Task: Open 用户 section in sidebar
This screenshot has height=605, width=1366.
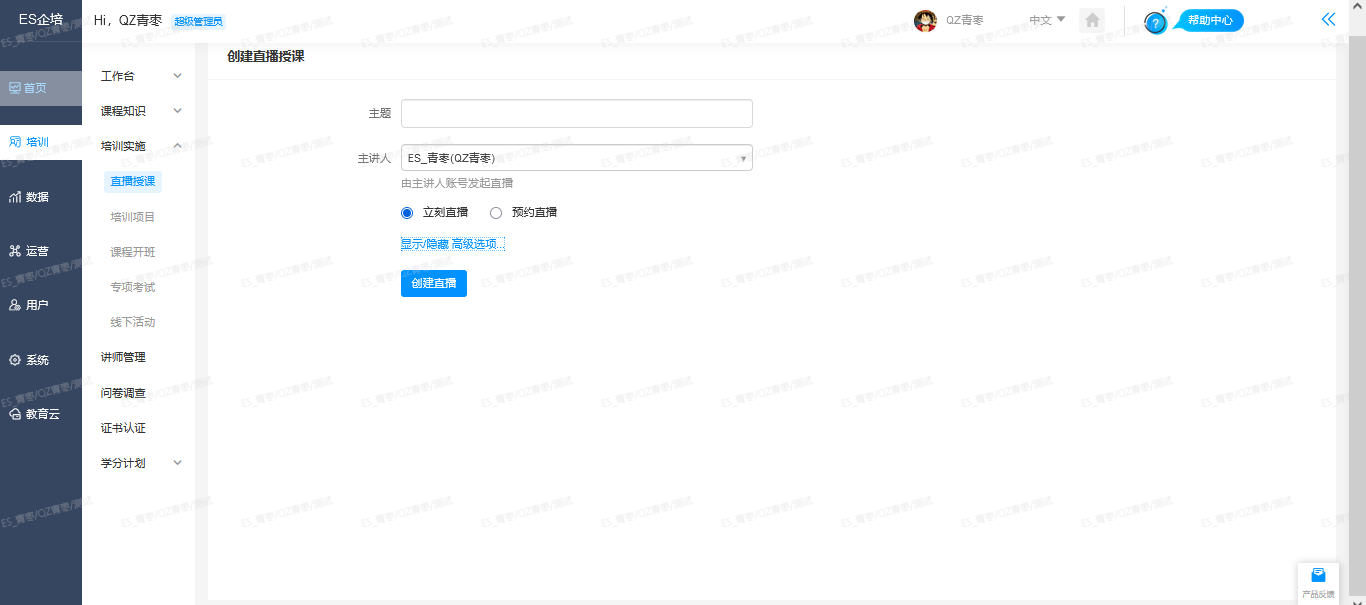Action: click(41, 305)
